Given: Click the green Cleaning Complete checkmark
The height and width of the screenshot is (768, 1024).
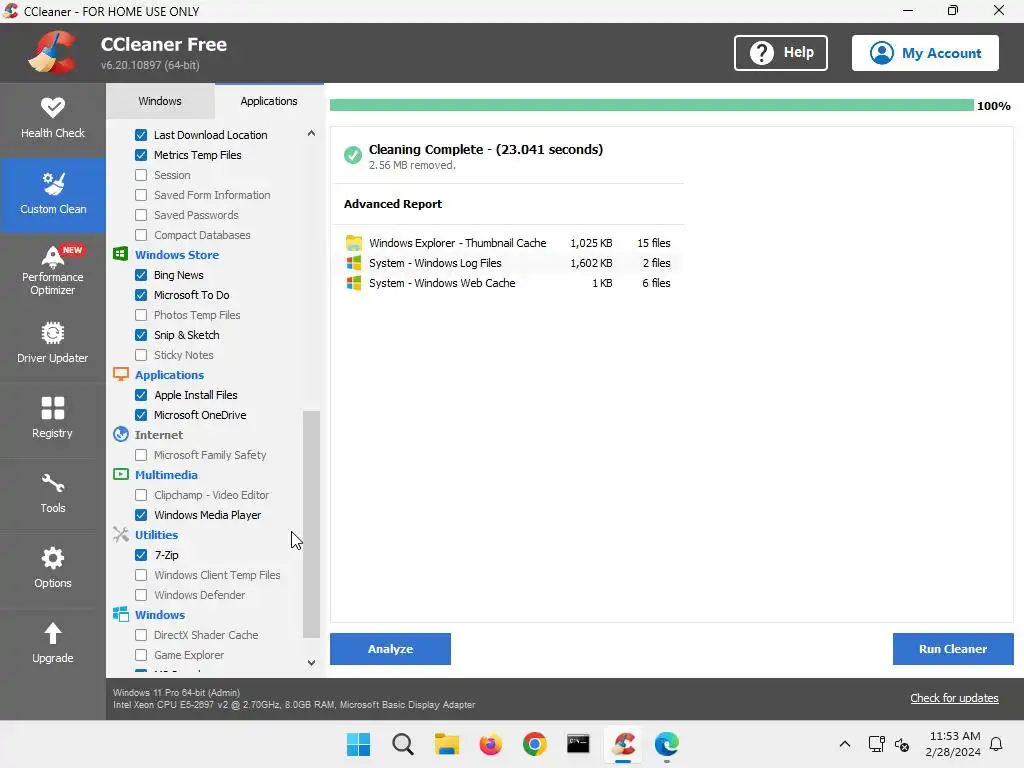Looking at the screenshot, I should (x=353, y=155).
